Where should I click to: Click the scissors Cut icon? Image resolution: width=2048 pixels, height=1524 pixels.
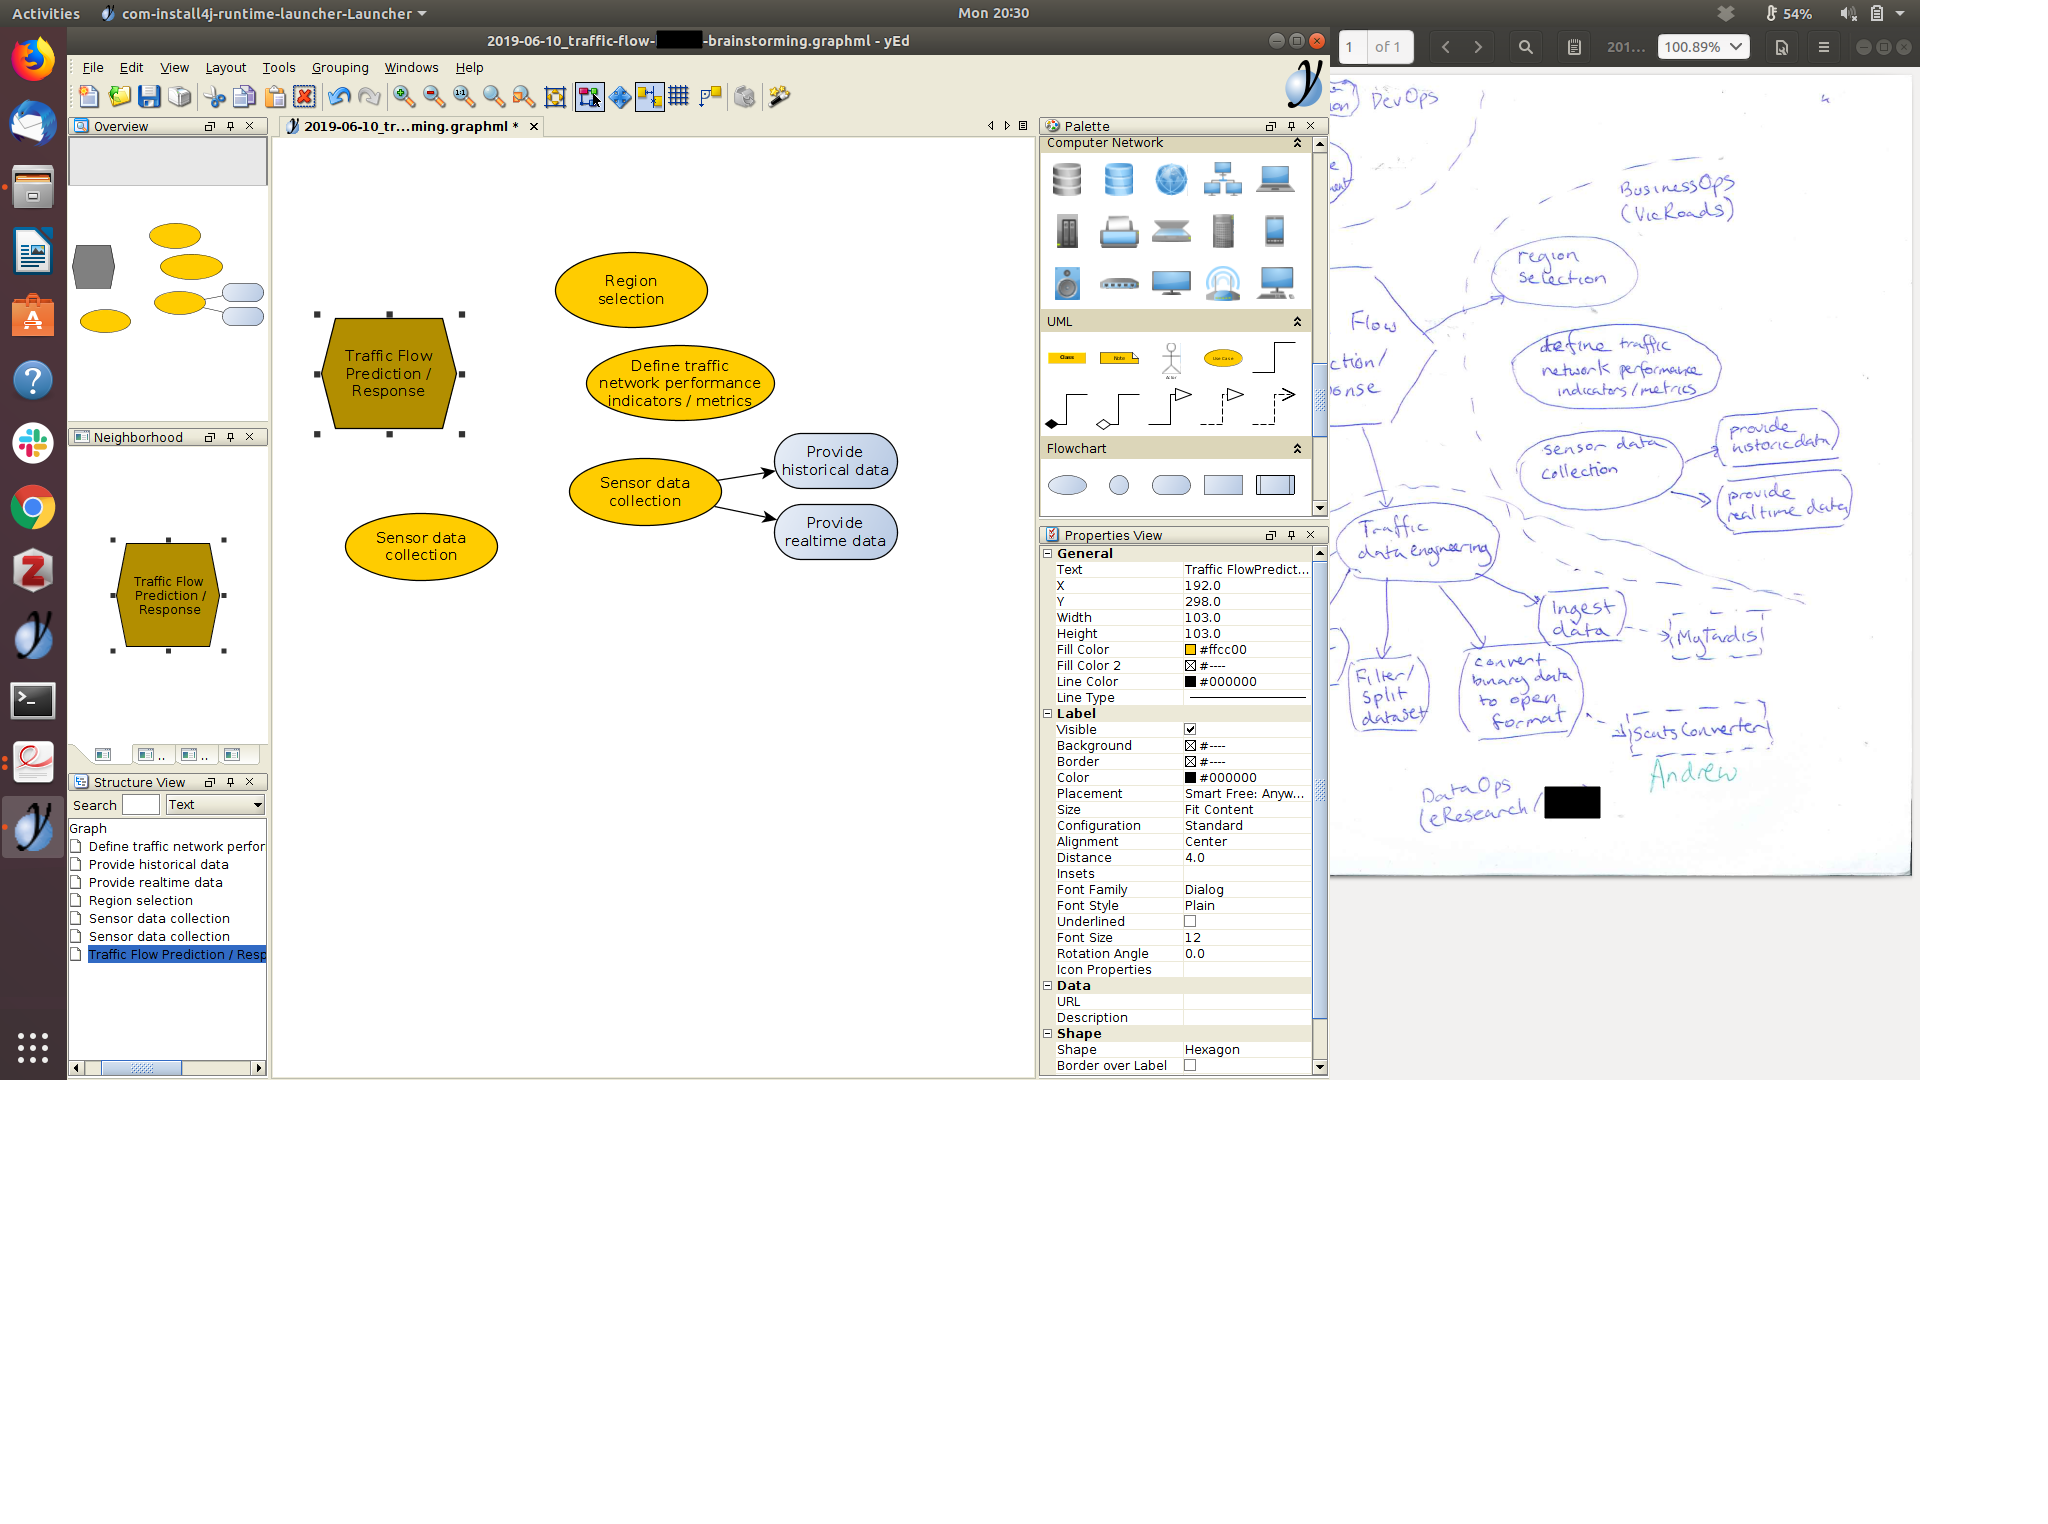pyautogui.click(x=215, y=97)
